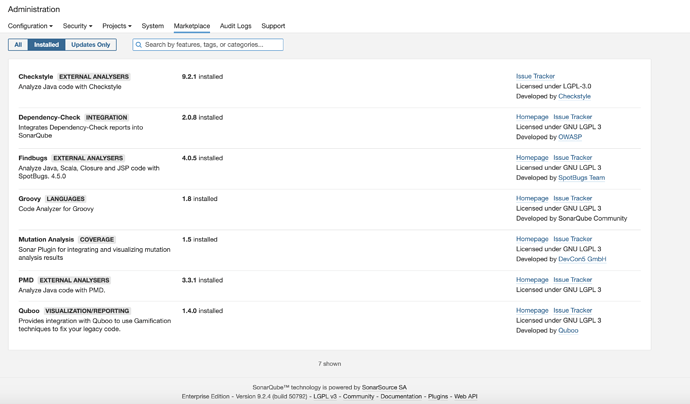
Task: Open the LGPL v3 footer link
Action: click(325, 397)
